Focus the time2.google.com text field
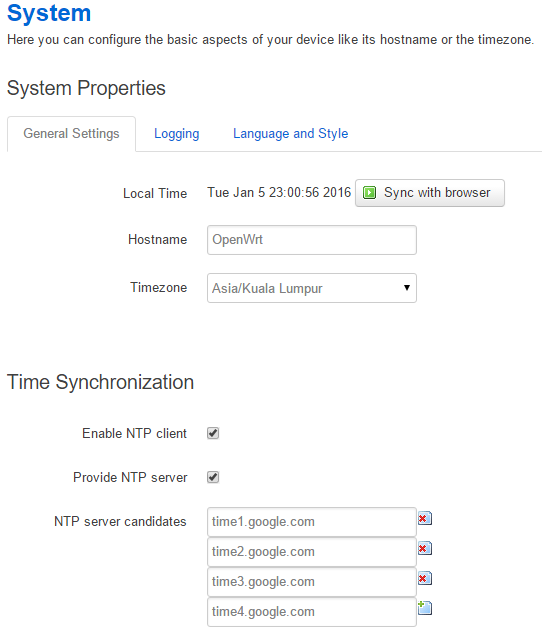542x629 pixels. (312, 552)
